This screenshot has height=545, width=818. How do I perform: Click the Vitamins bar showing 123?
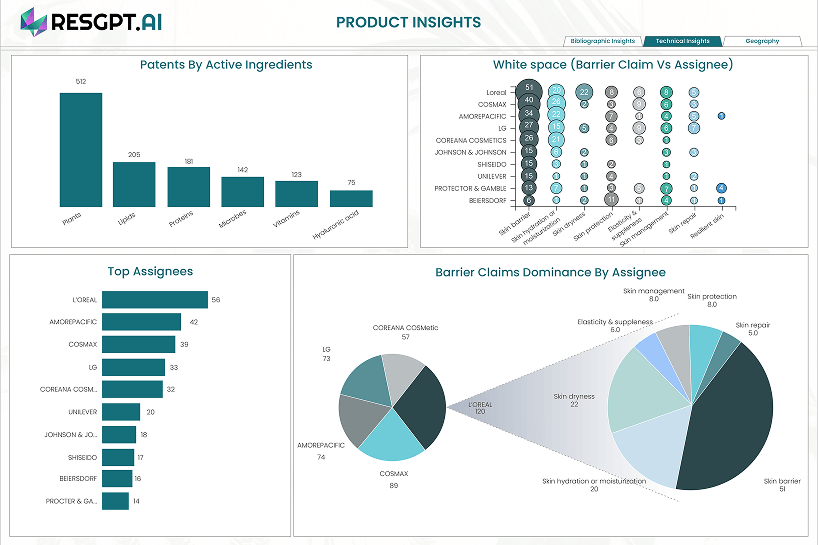tap(296, 194)
